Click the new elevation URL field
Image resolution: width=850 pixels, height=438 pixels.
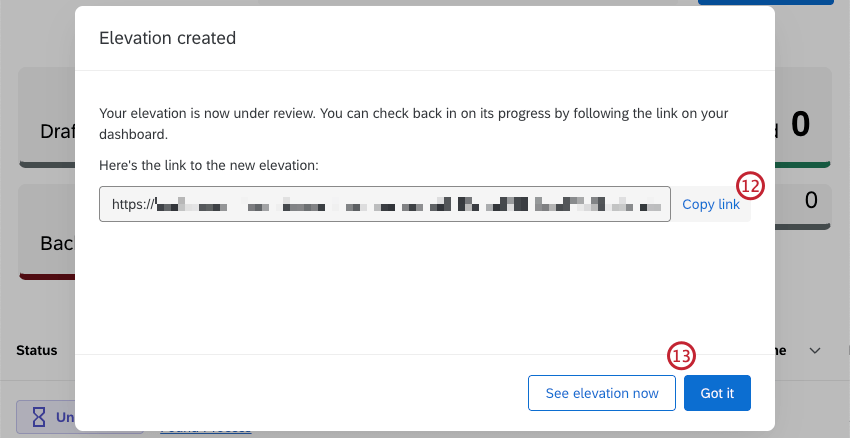coord(385,204)
